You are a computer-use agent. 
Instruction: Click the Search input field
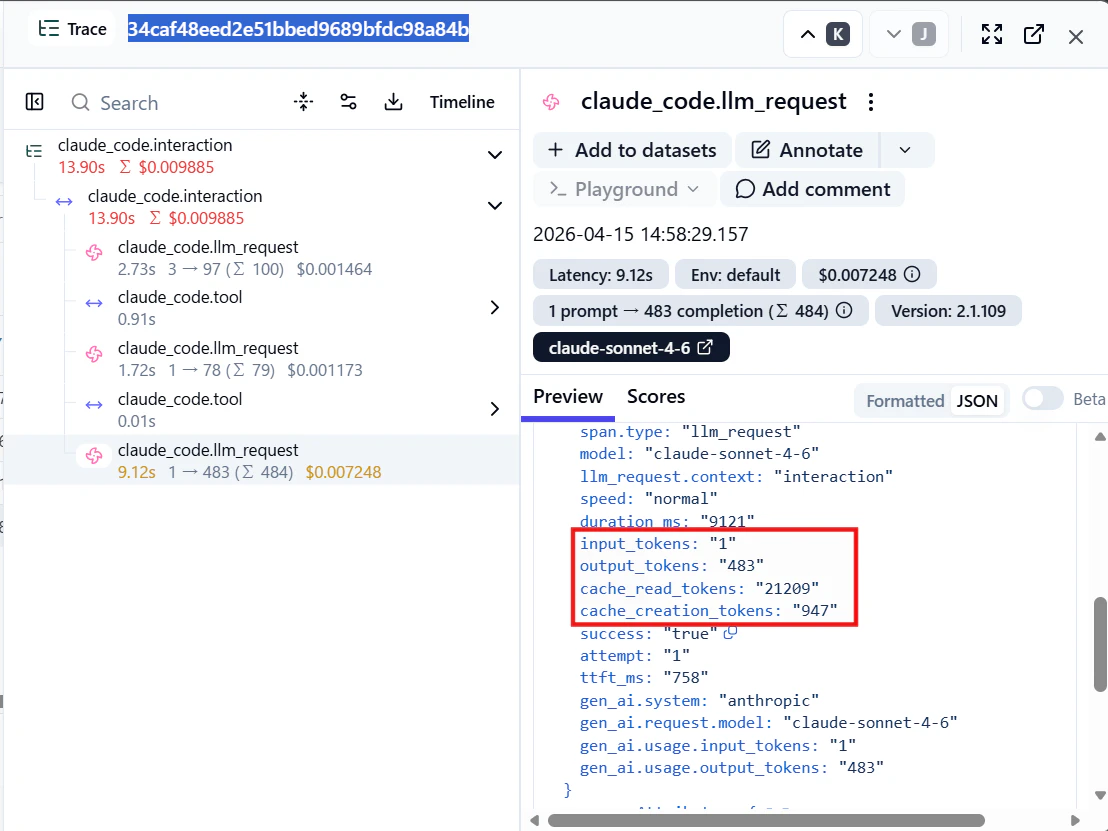click(x=177, y=102)
